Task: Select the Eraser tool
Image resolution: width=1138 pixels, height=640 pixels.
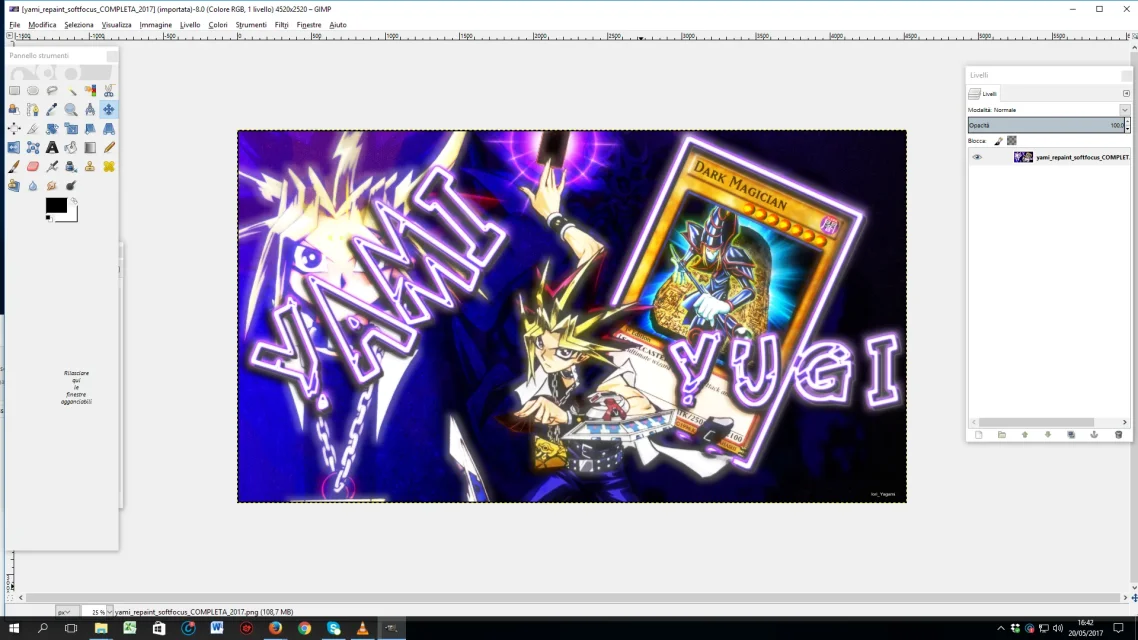Action: (x=33, y=166)
